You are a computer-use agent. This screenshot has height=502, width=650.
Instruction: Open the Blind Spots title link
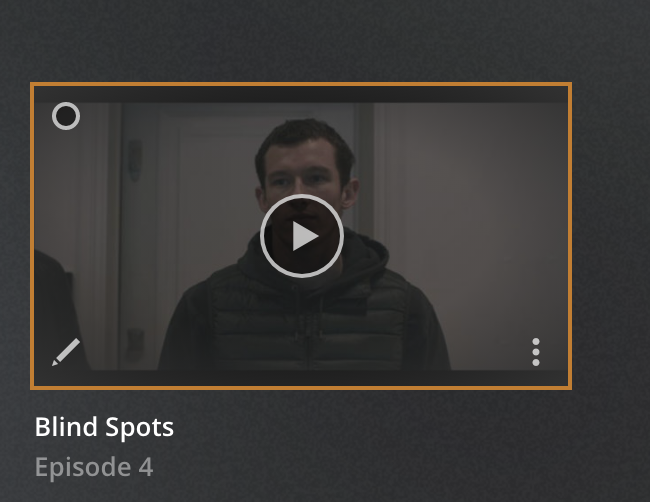pos(104,427)
